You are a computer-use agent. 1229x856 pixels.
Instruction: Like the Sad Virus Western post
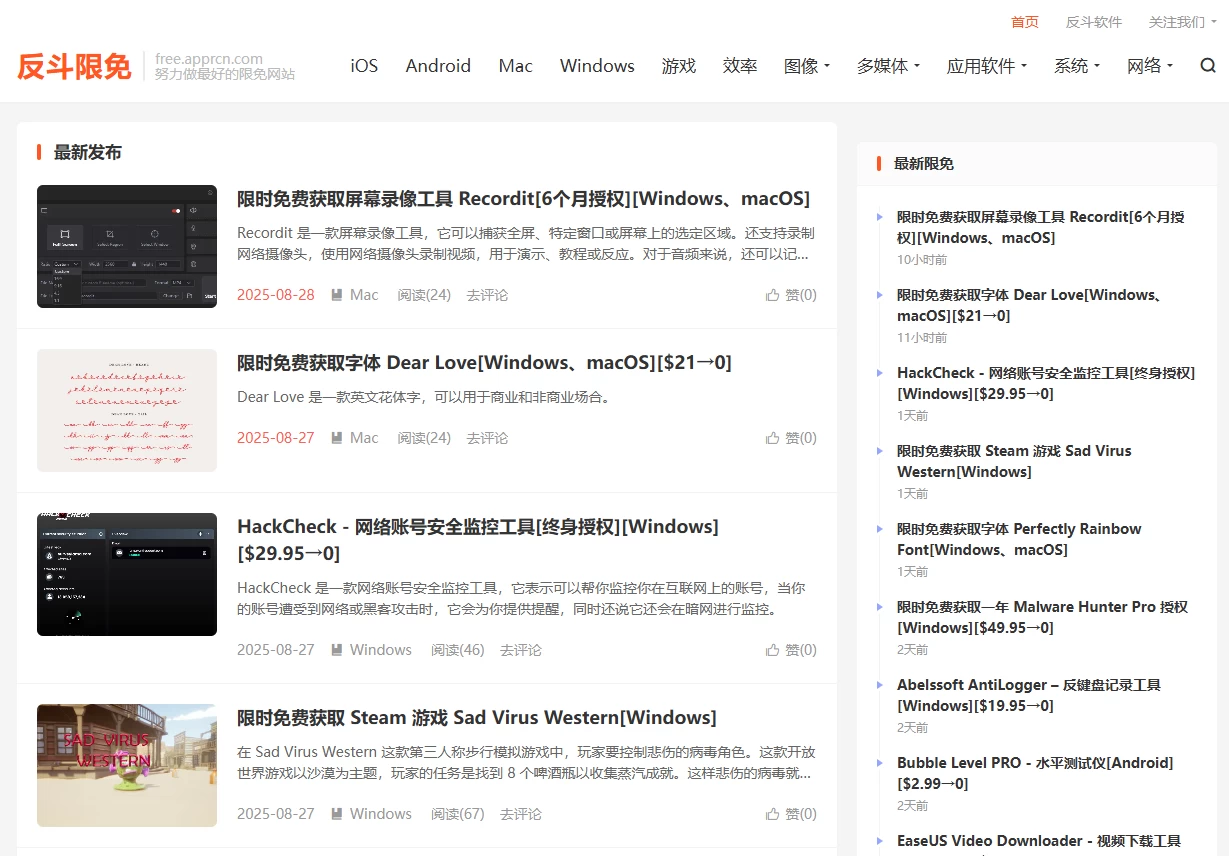pyautogui.click(x=790, y=813)
